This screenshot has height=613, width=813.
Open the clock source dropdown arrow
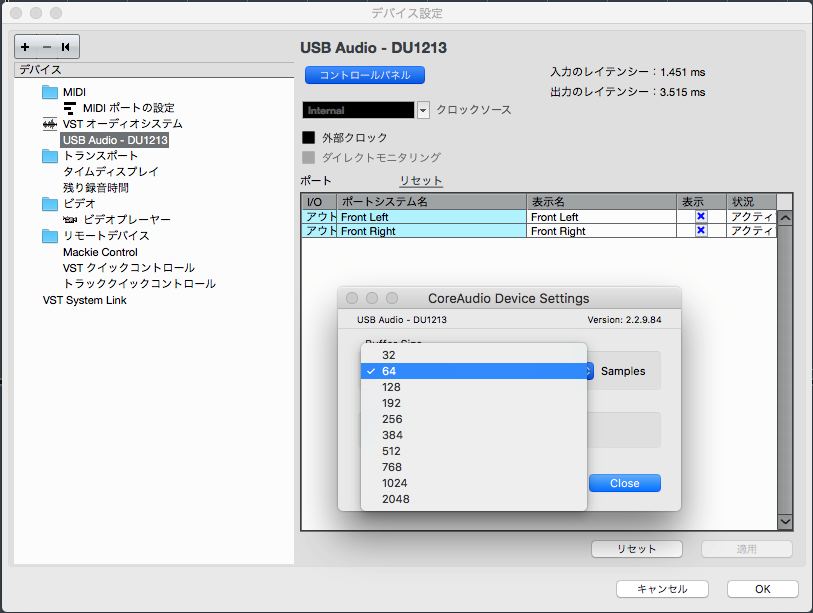click(423, 110)
